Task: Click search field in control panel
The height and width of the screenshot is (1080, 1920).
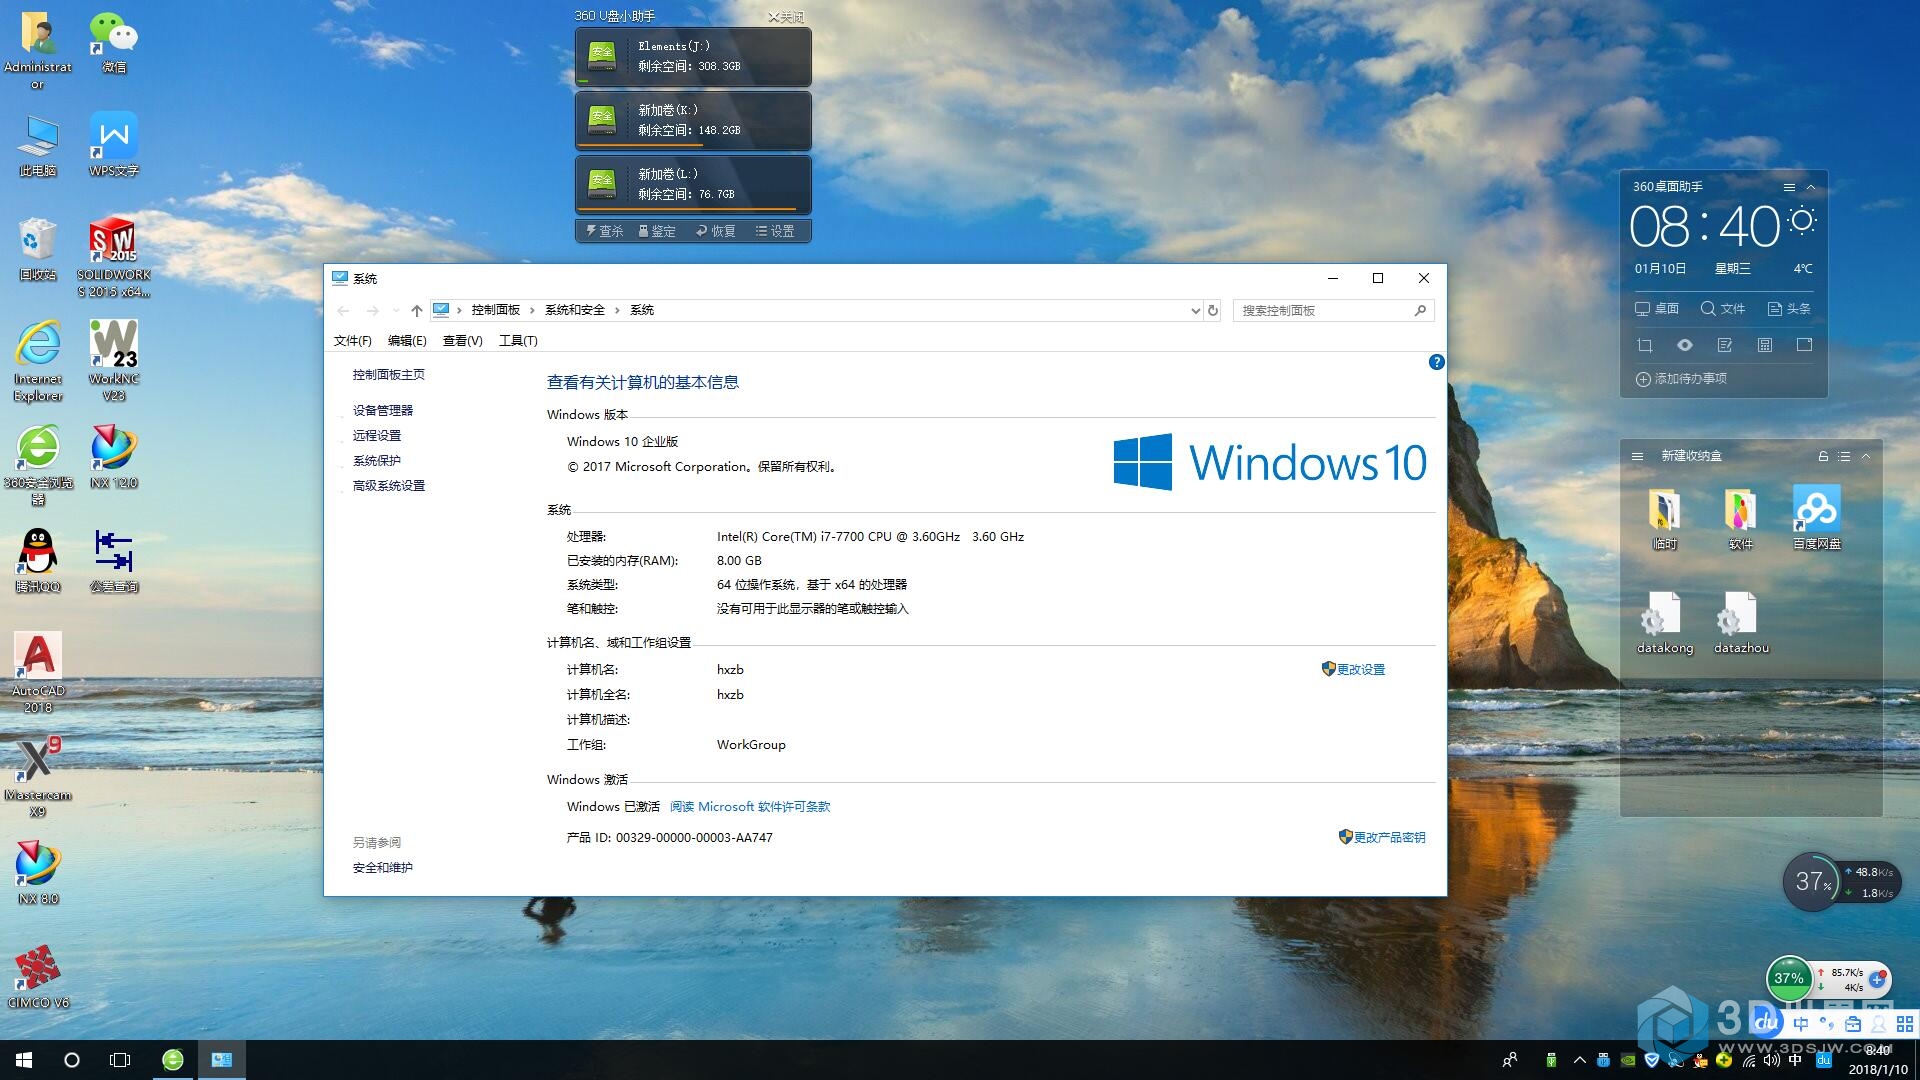Action: coord(1325,310)
